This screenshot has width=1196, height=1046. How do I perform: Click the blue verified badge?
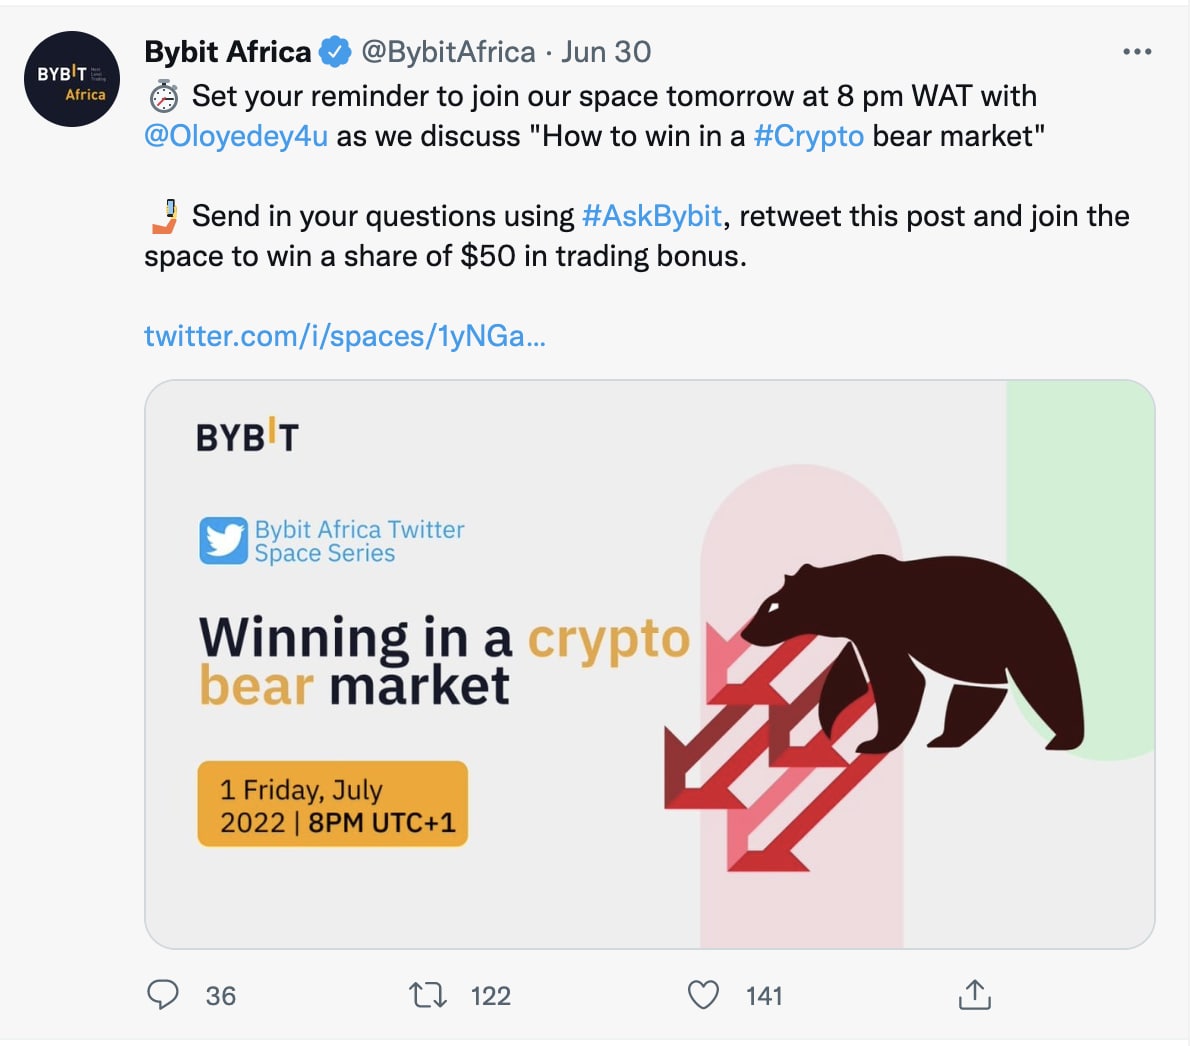335,52
